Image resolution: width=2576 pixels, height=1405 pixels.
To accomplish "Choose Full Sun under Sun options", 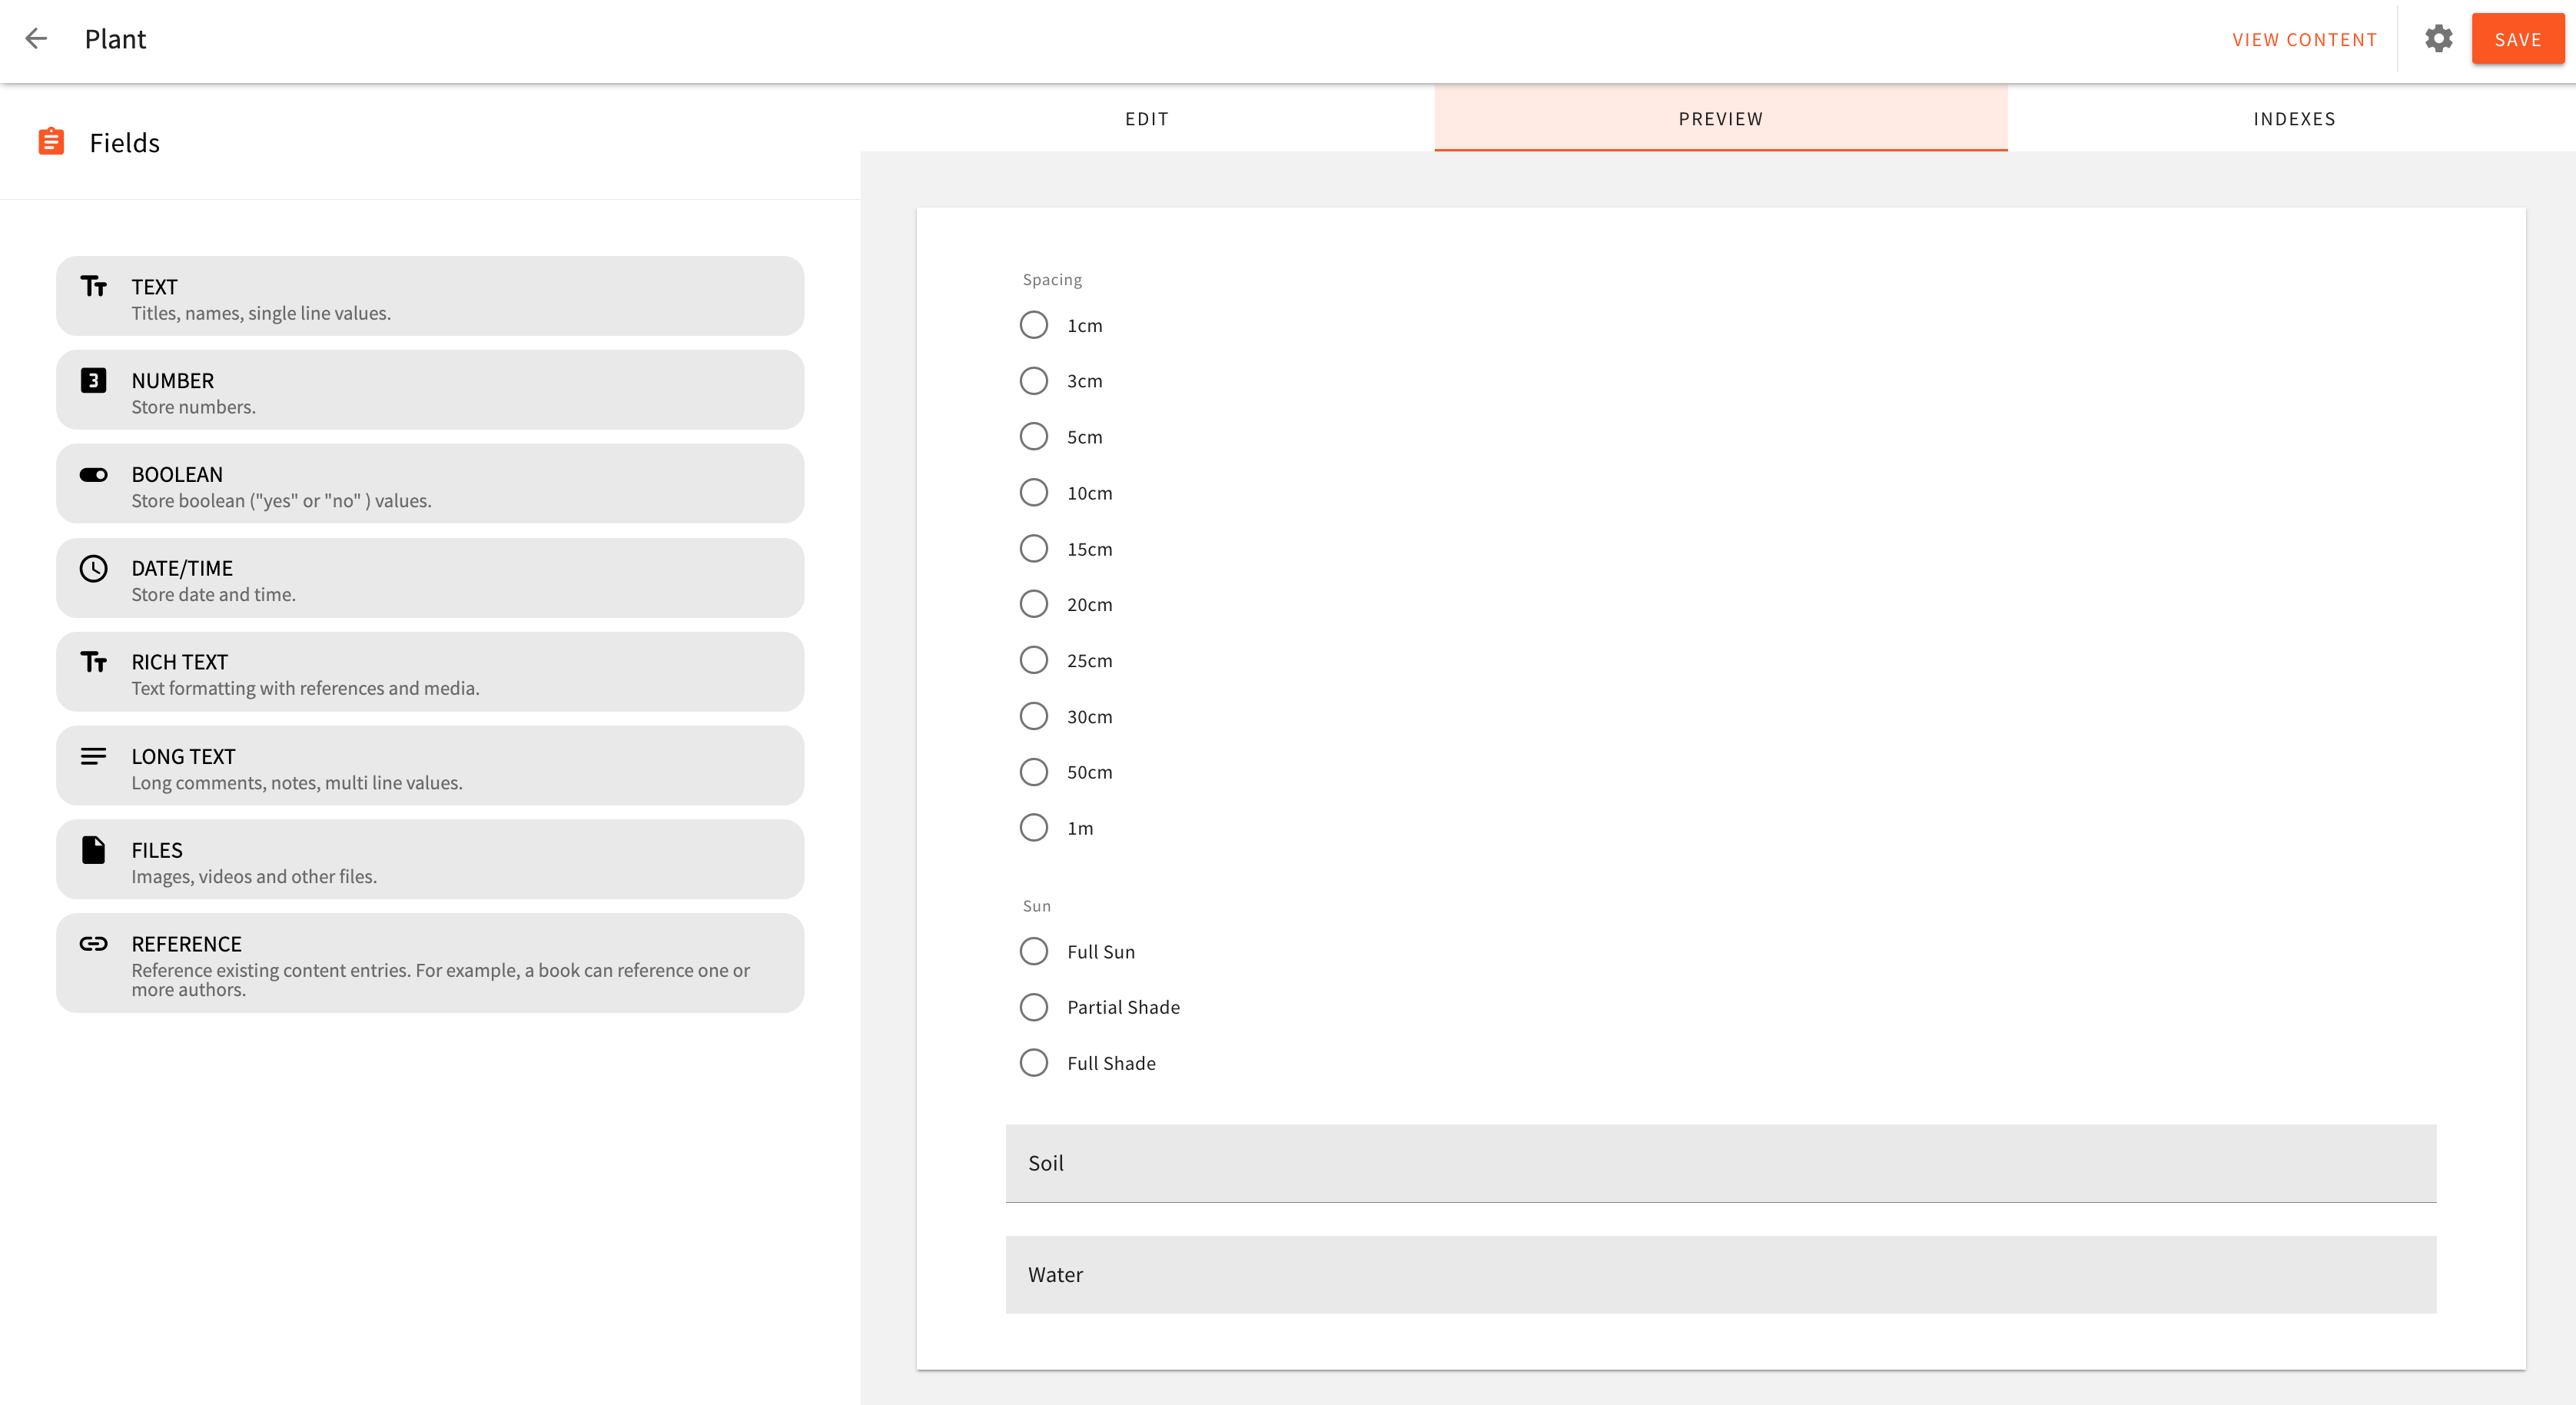I will point(1034,951).
